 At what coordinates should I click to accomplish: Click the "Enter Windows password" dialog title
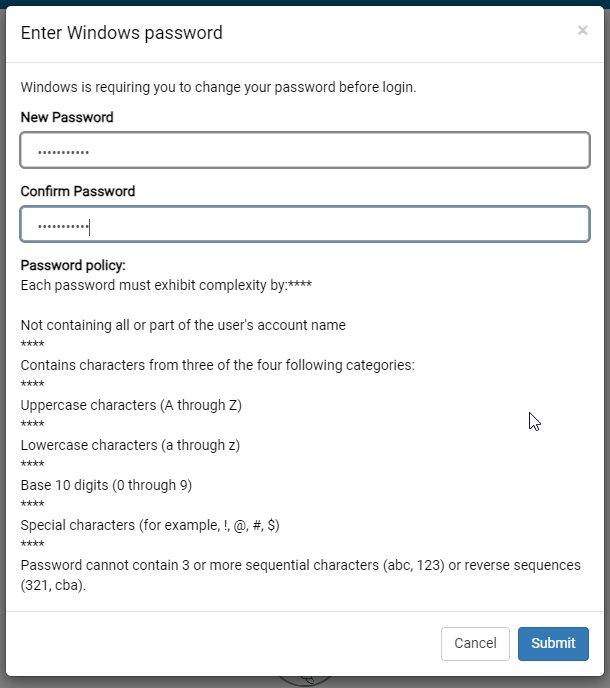121,33
